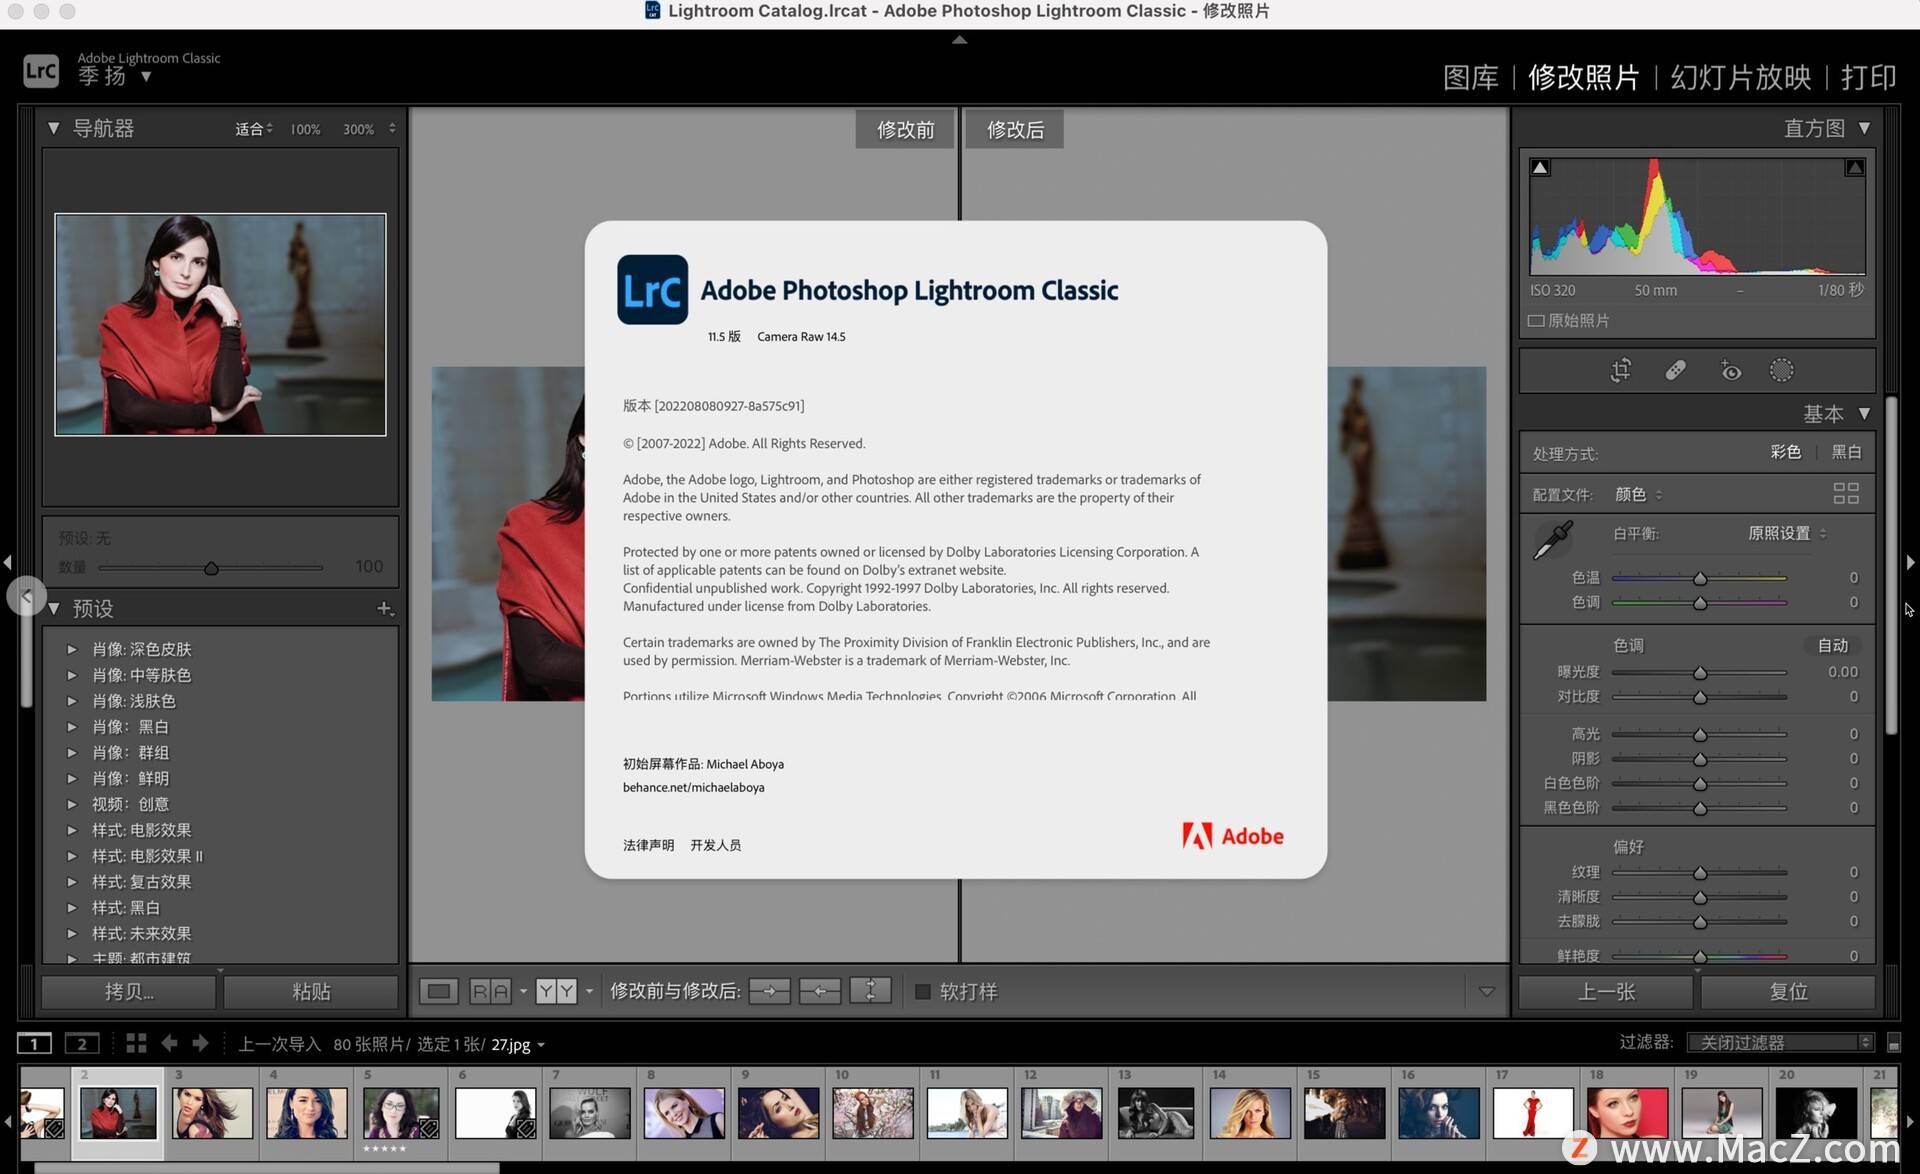This screenshot has height=1174, width=1920.
Task: Select filmstrip thumbnail number 5
Action: (x=399, y=1112)
